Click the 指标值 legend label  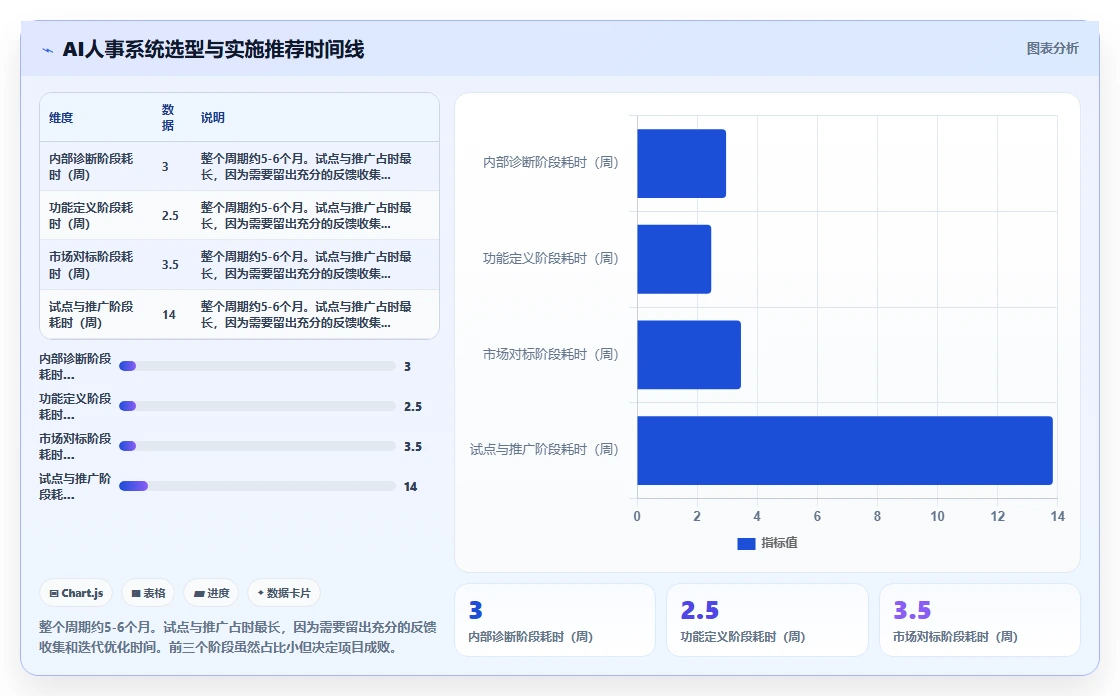pos(779,543)
